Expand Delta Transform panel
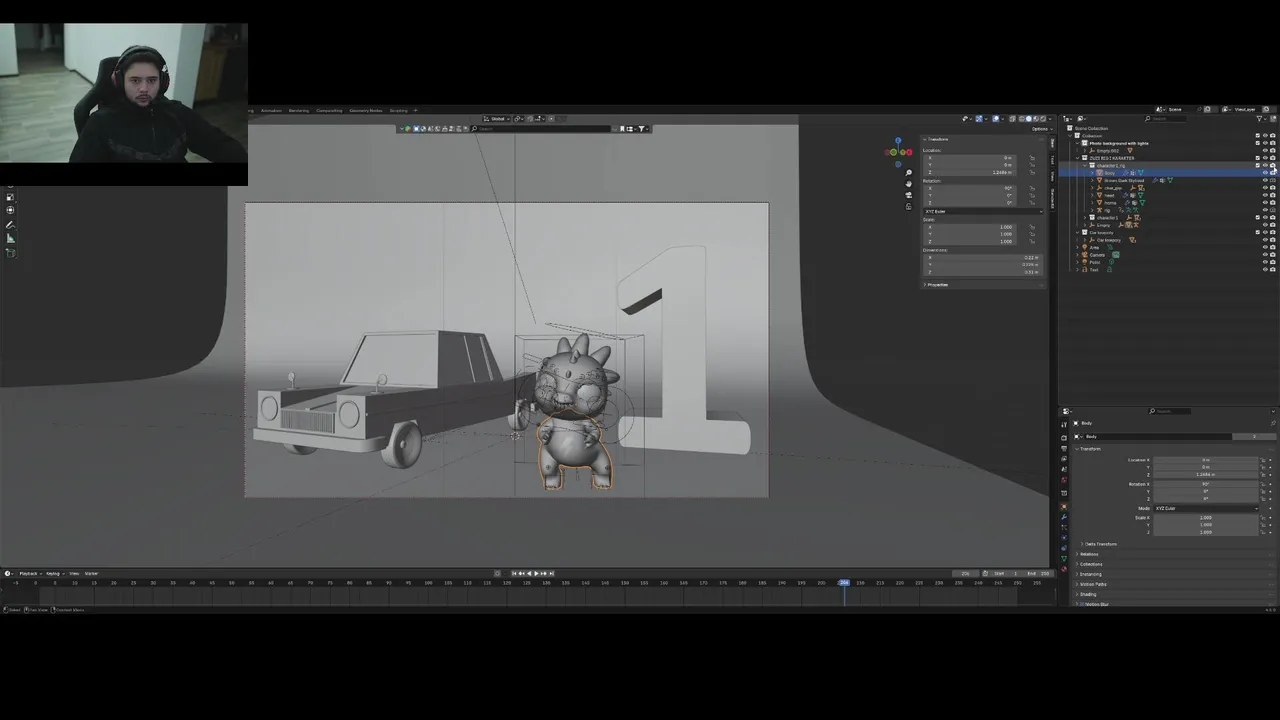 (x=1098, y=544)
